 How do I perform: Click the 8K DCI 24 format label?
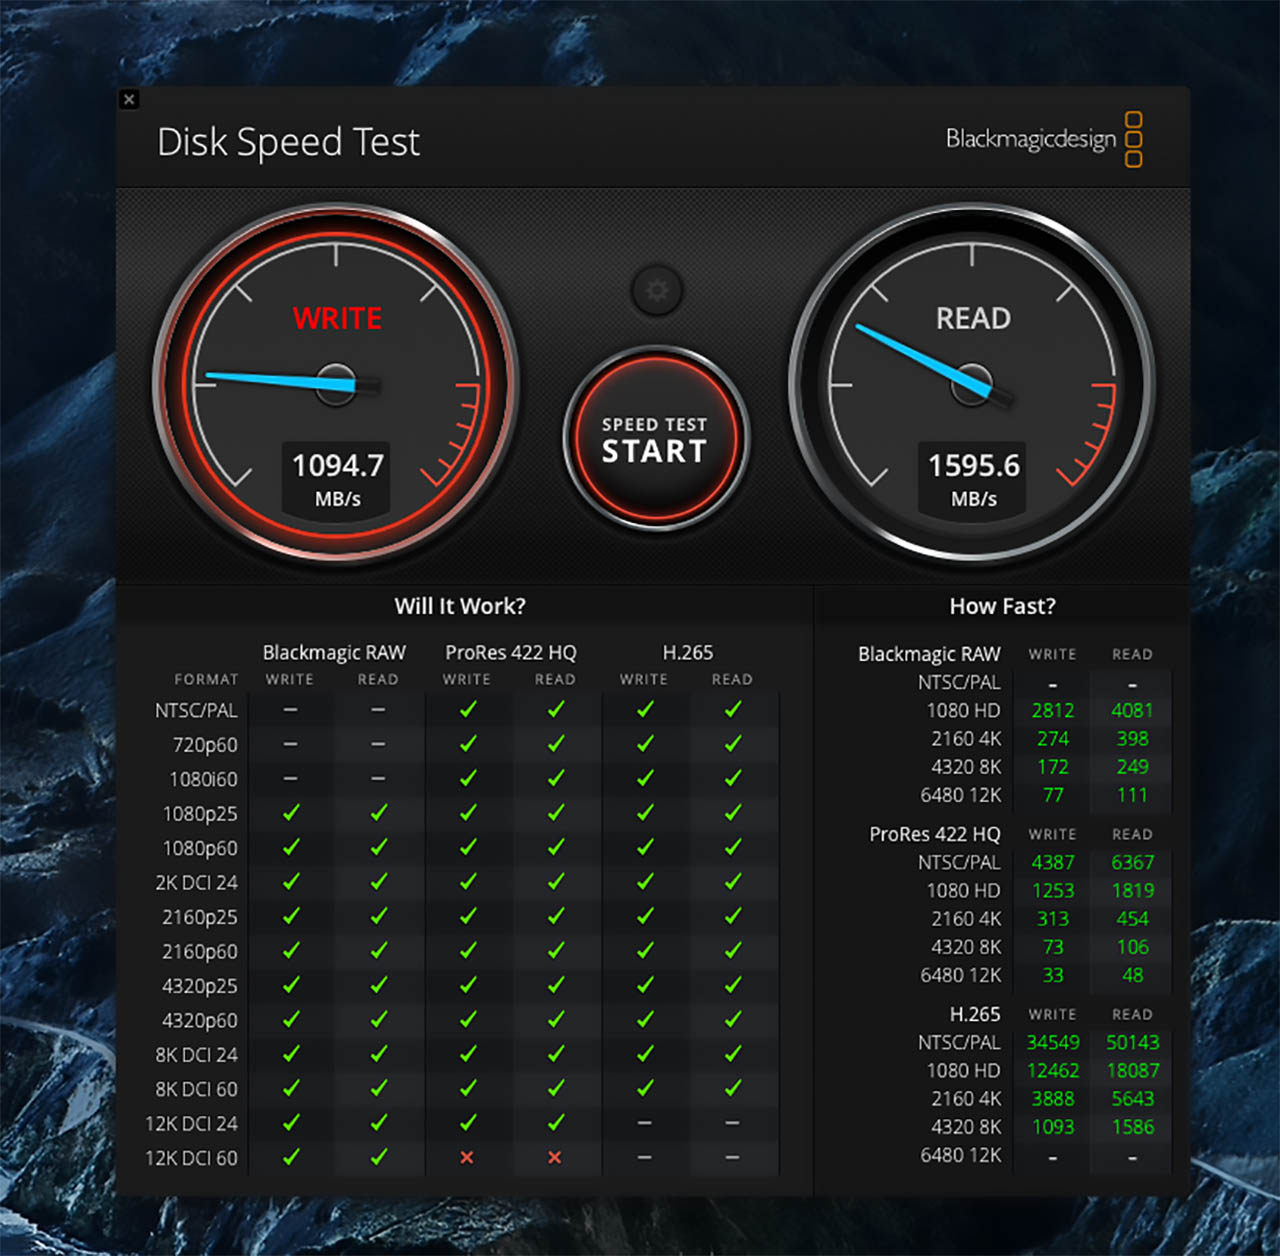[196, 1055]
